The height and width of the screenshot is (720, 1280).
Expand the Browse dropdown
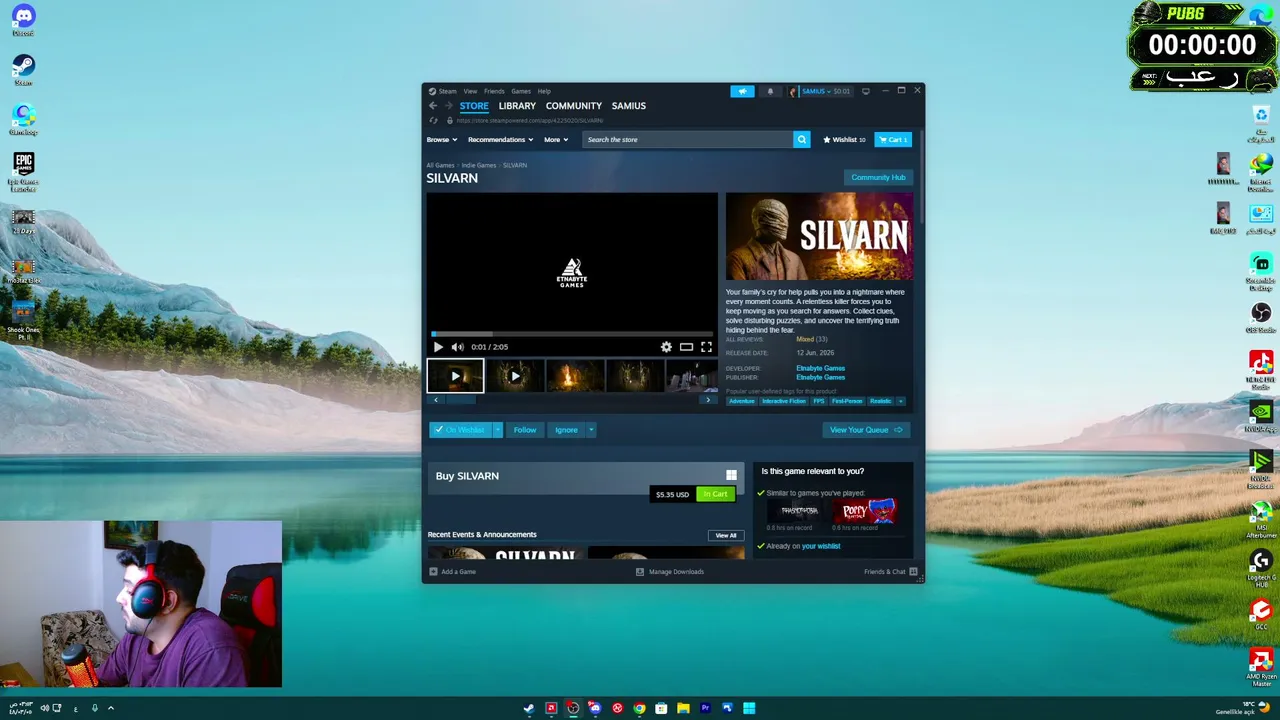click(442, 140)
